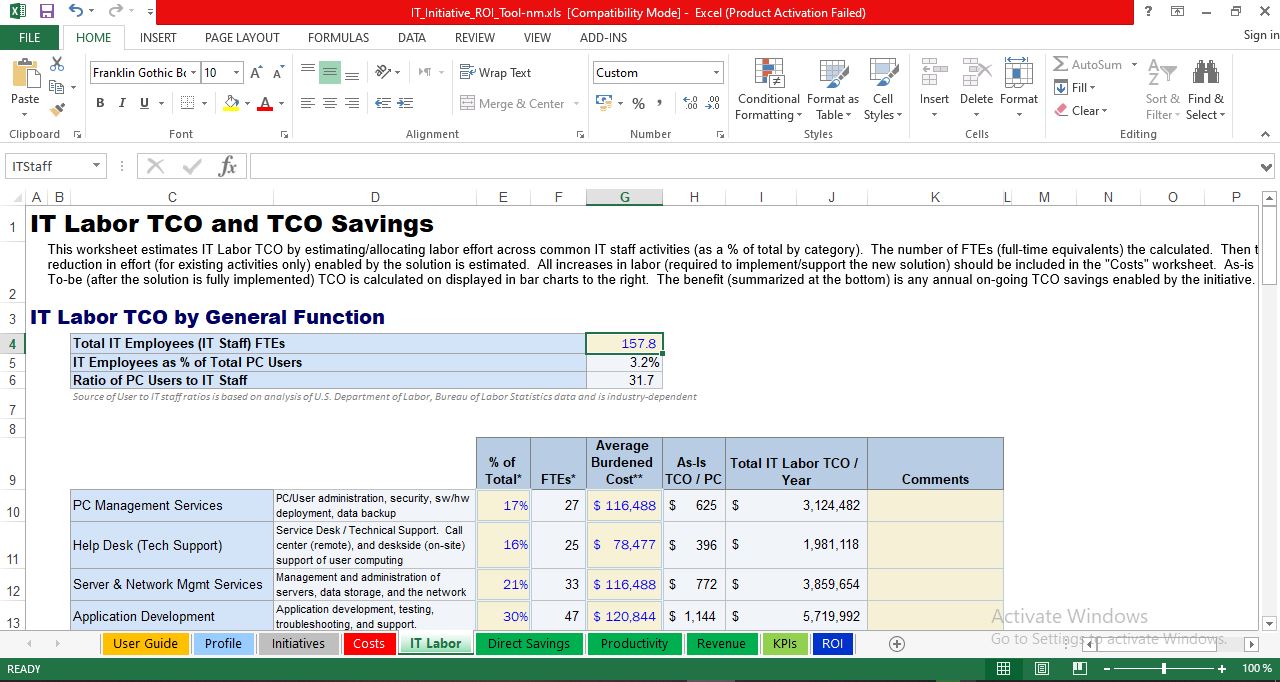
Task: Open the Merge & Center dropdown arrow
Action: (575, 103)
